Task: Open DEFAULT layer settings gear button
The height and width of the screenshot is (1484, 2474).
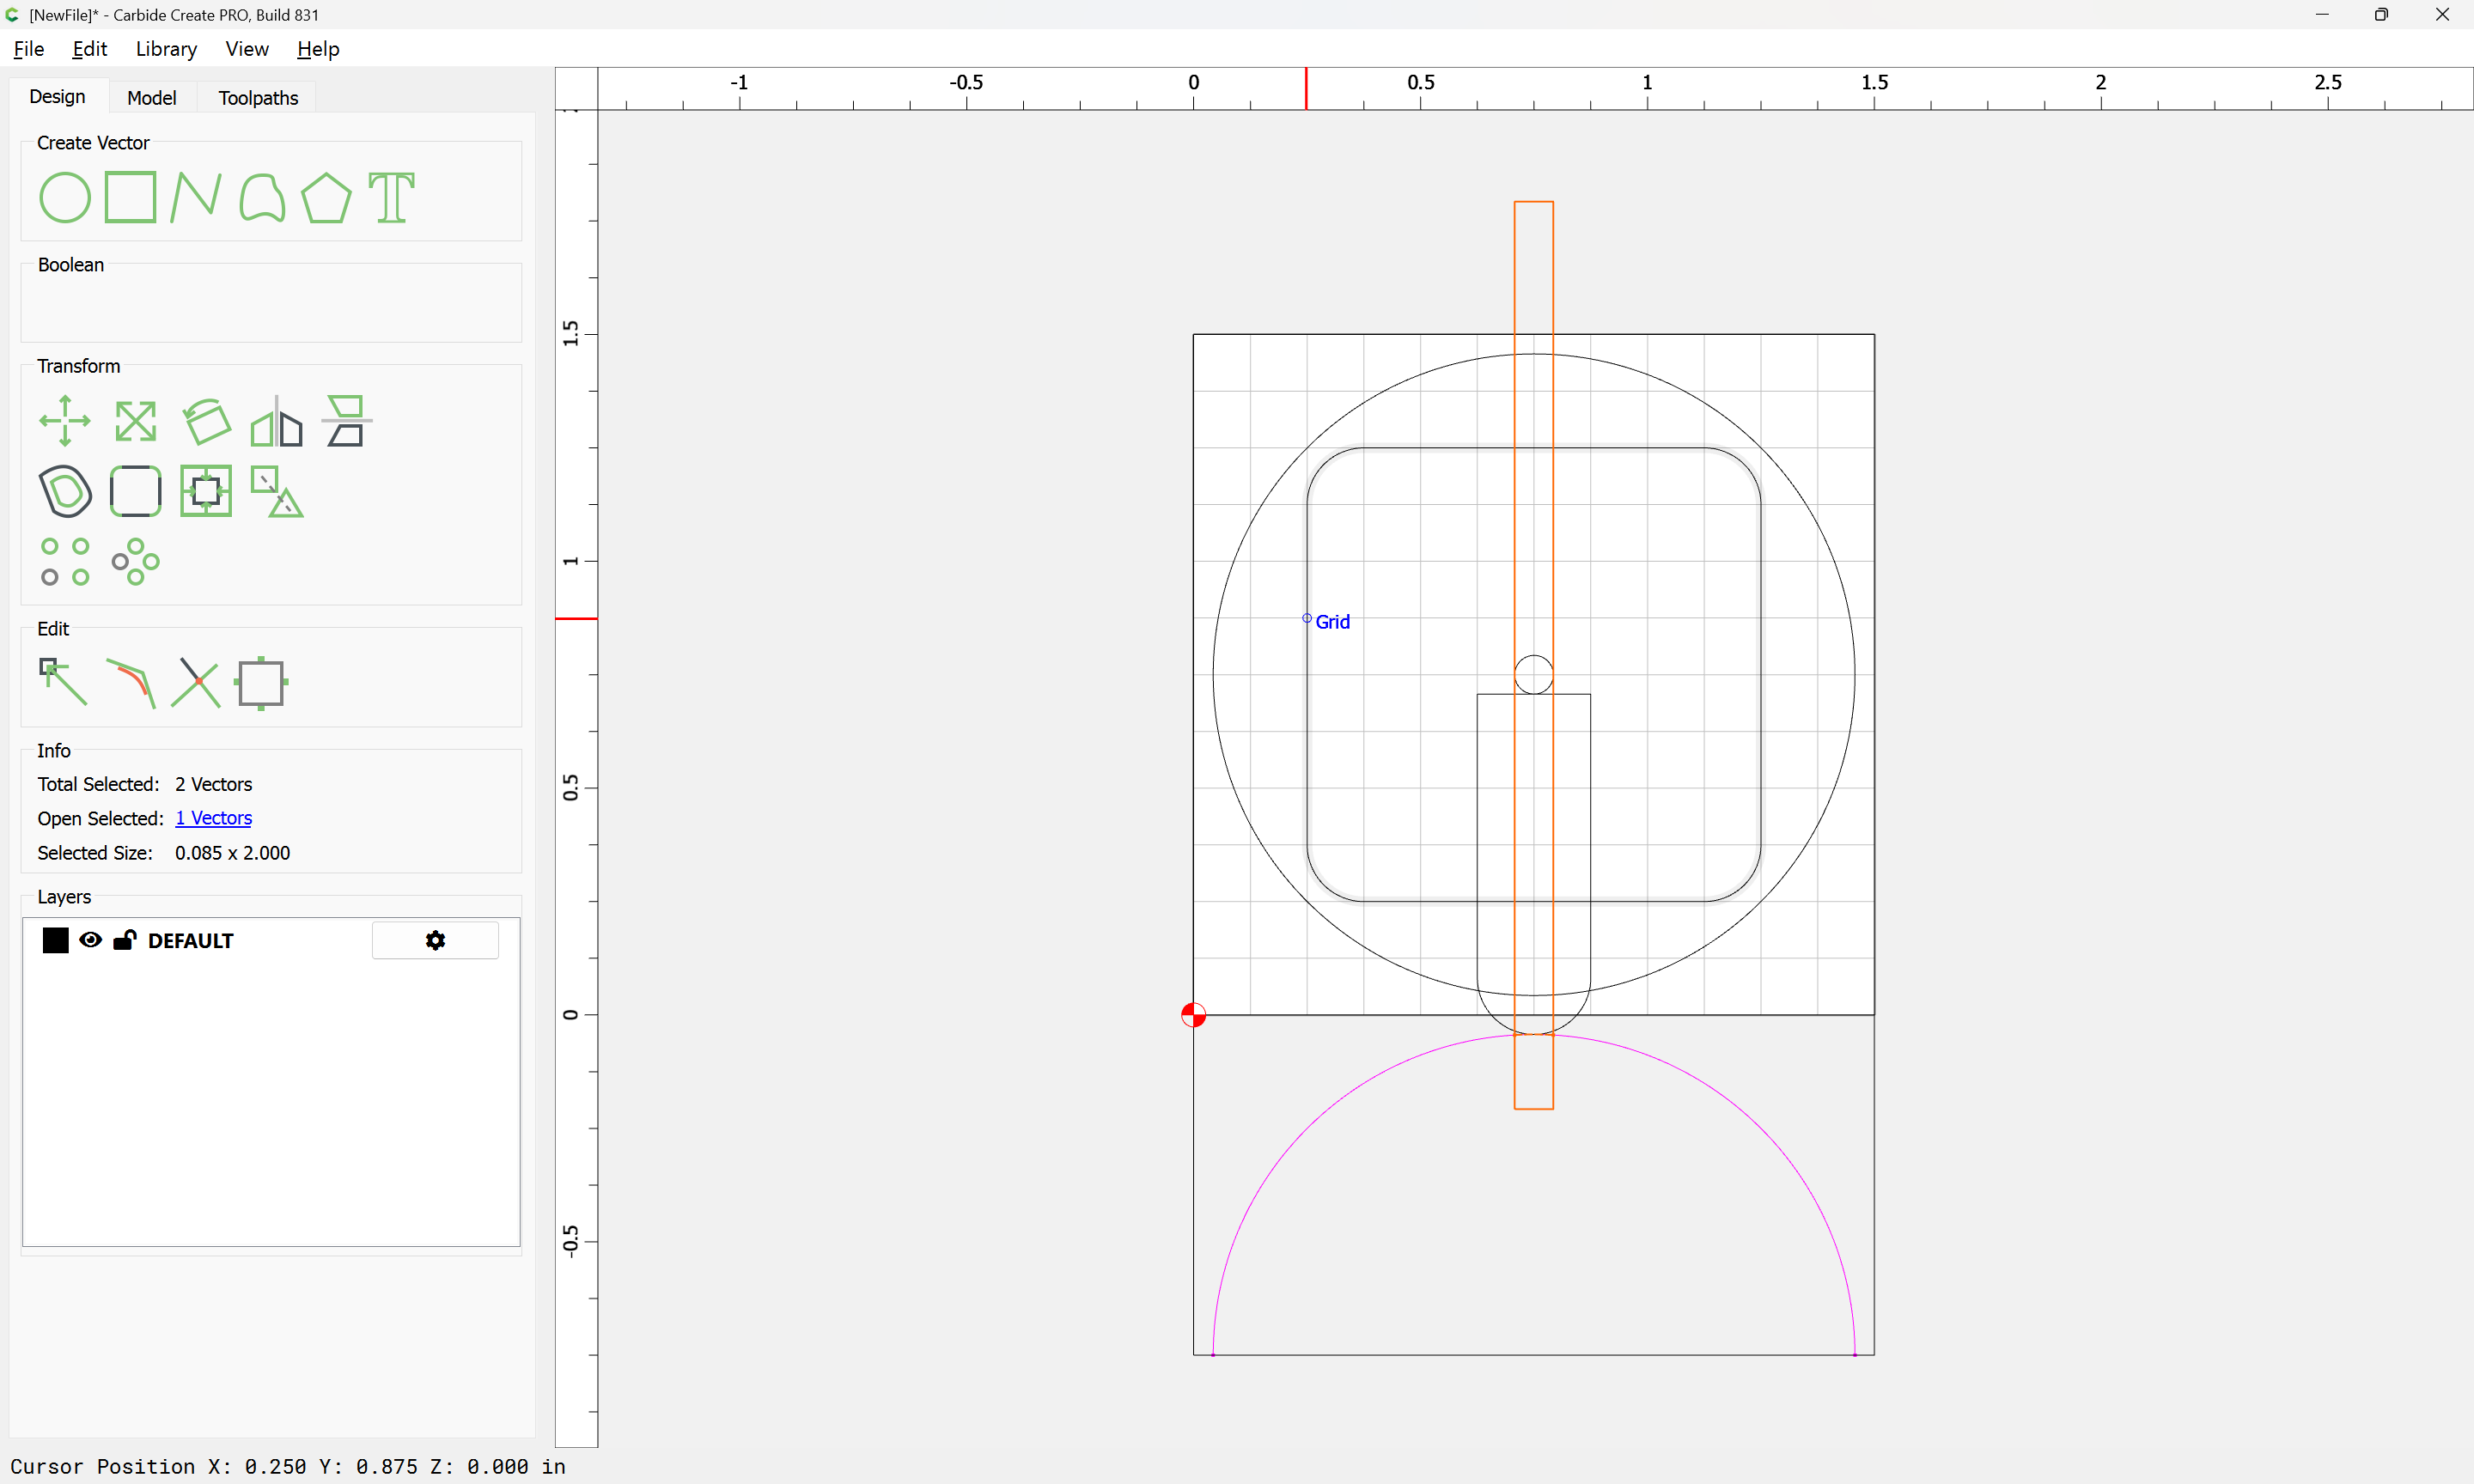Action: pos(435,940)
